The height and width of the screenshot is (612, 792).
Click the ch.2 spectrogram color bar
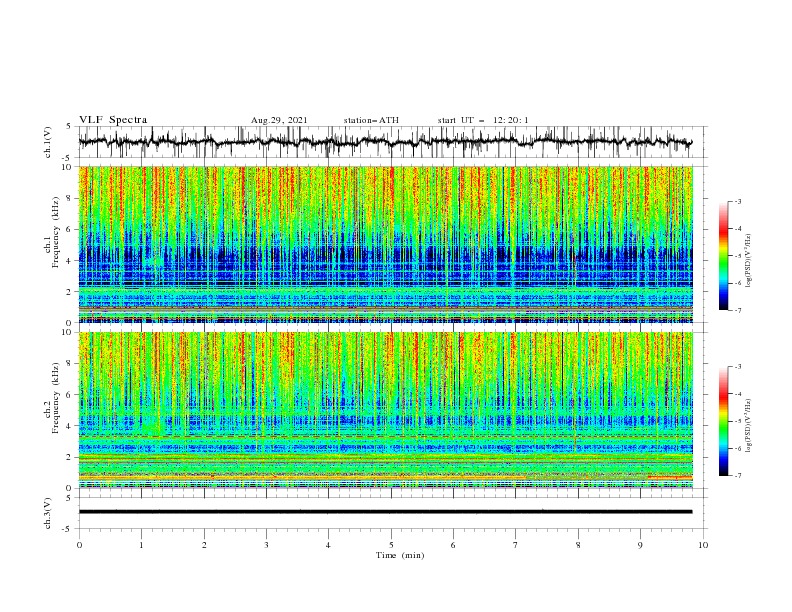point(723,421)
